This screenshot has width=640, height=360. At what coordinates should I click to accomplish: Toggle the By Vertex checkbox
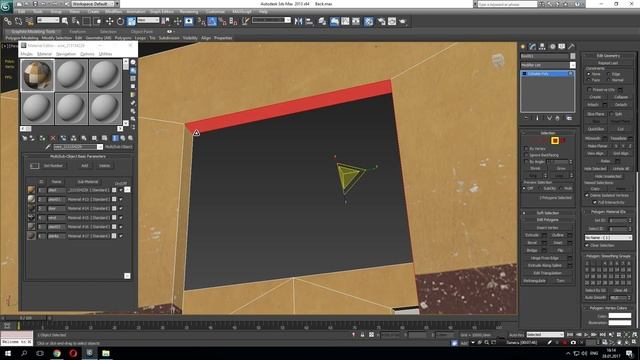click(526, 149)
